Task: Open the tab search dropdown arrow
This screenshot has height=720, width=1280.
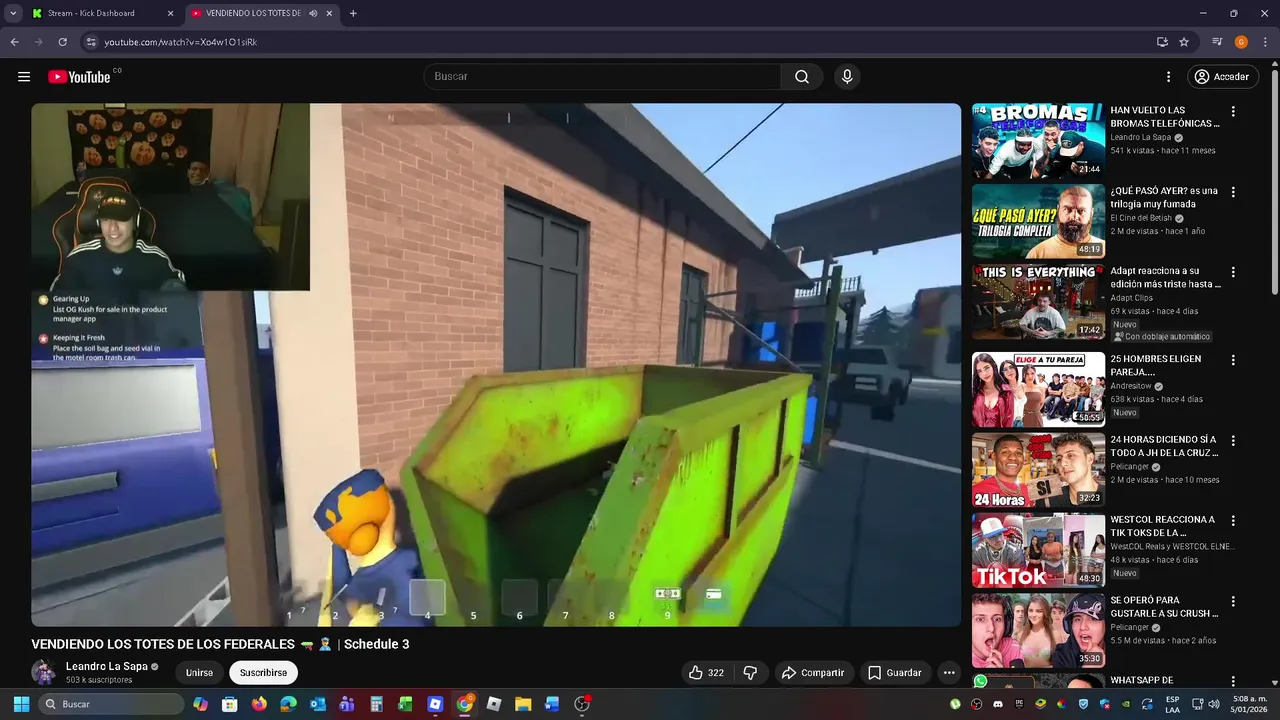Action: [x=13, y=13]
